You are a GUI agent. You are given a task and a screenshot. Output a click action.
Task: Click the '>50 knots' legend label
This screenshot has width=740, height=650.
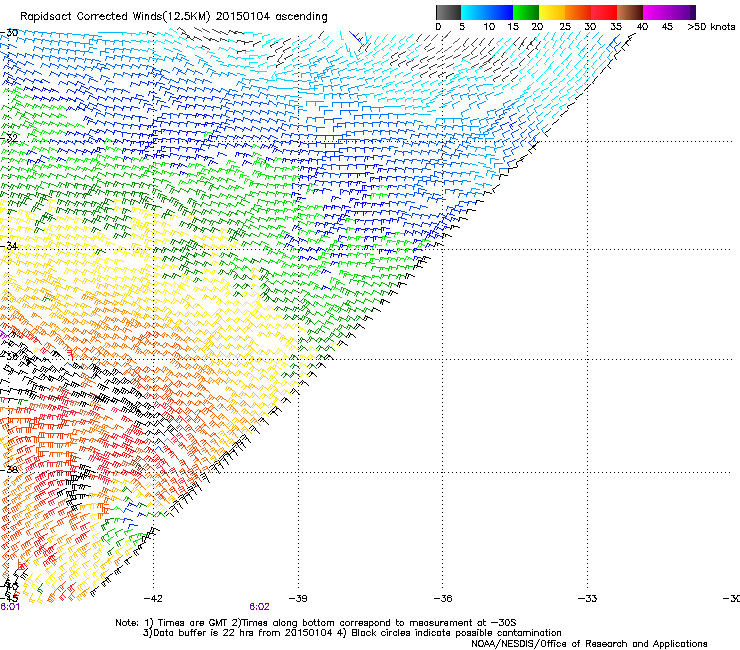point(711,27)
